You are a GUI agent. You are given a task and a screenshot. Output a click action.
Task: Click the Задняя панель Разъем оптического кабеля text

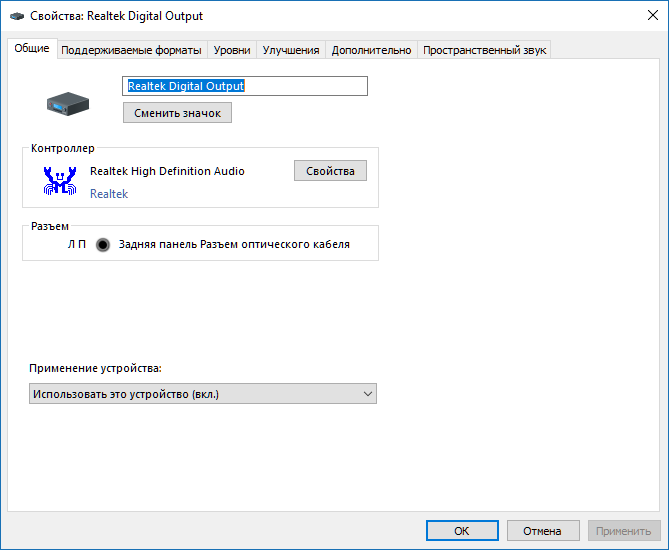click(234, 244)
